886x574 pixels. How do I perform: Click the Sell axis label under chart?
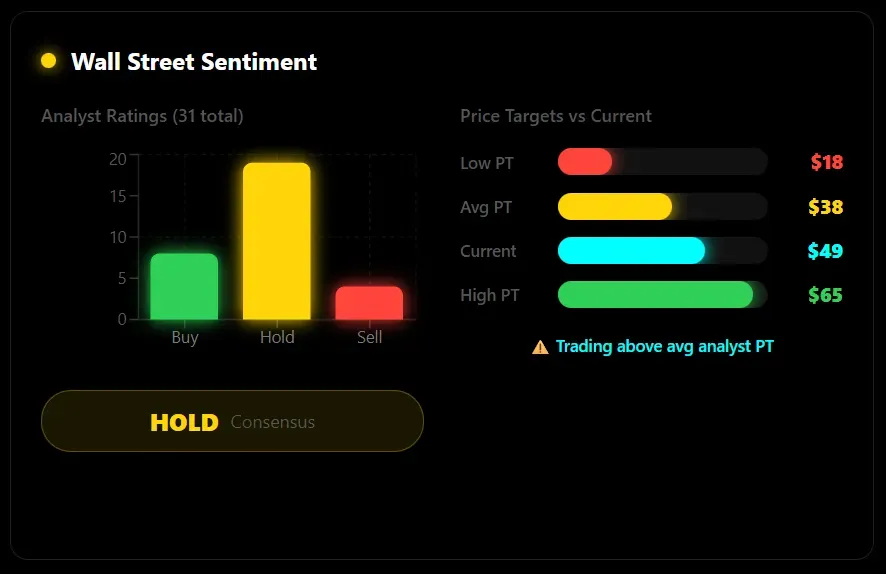369,338
